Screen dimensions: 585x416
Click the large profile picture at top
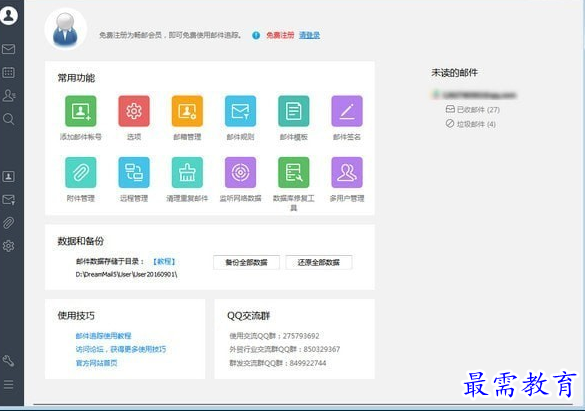(x=66, y=29)
